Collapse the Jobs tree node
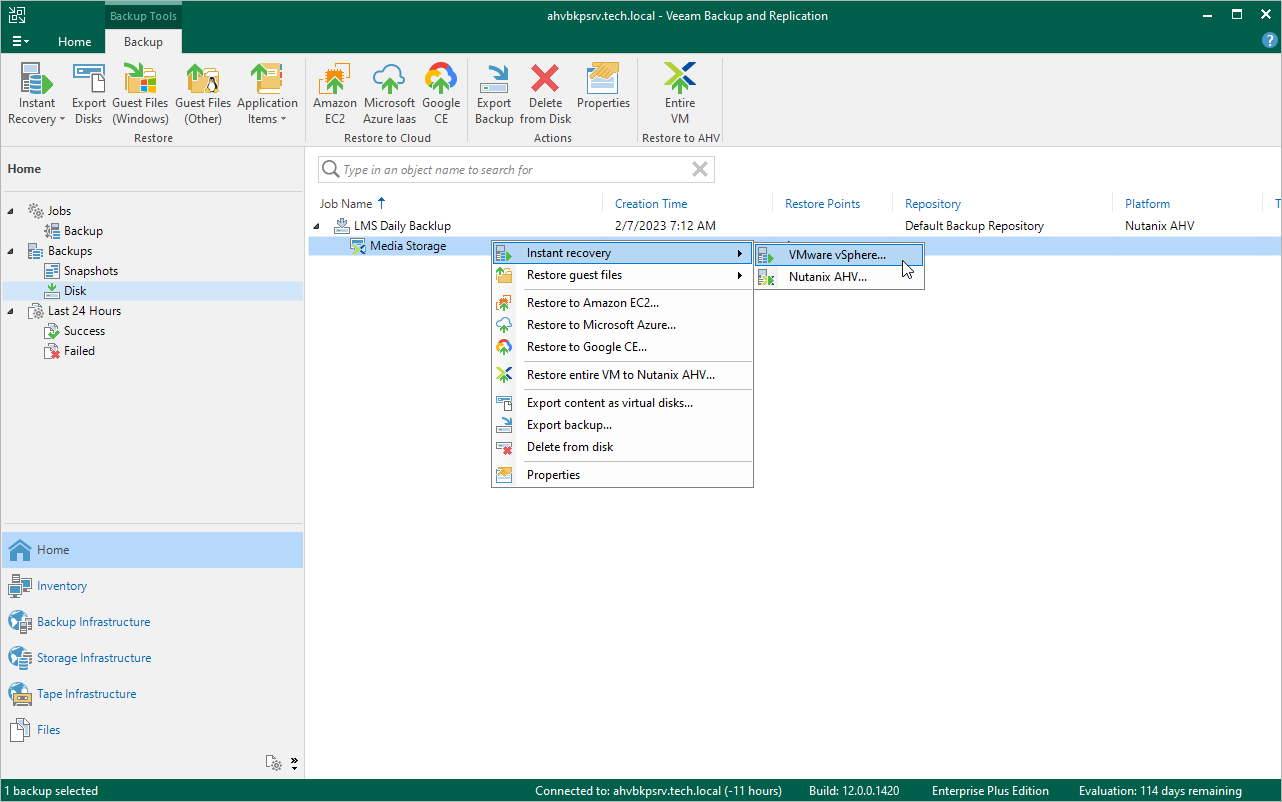The image size is (1282, 802). point(12,211)
